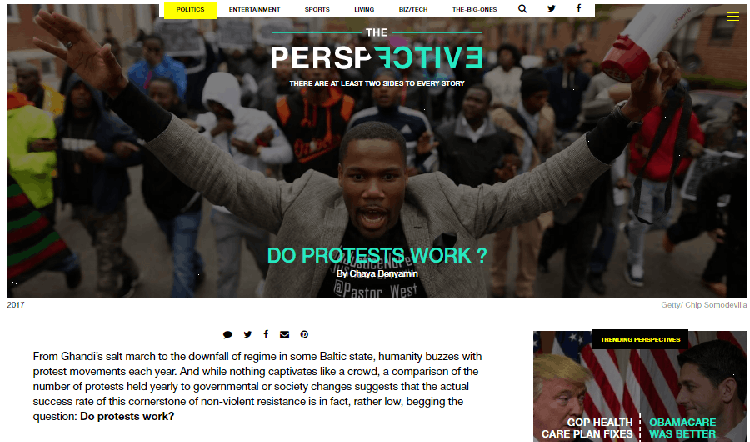
Task: Open the search icon in top navigation
Action: [x=522, y=9]
